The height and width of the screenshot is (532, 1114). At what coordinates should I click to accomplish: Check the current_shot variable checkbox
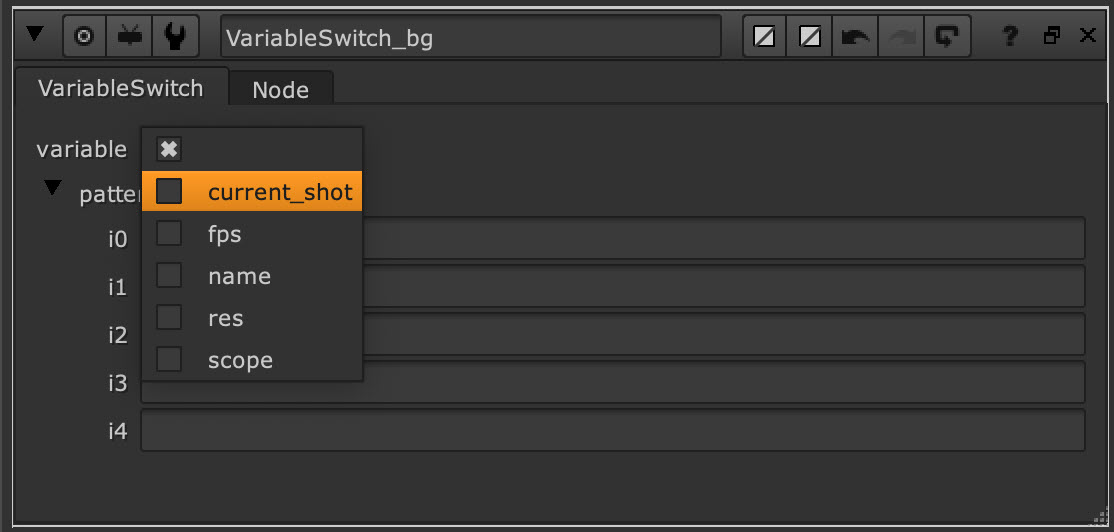(x=169, y=191)
